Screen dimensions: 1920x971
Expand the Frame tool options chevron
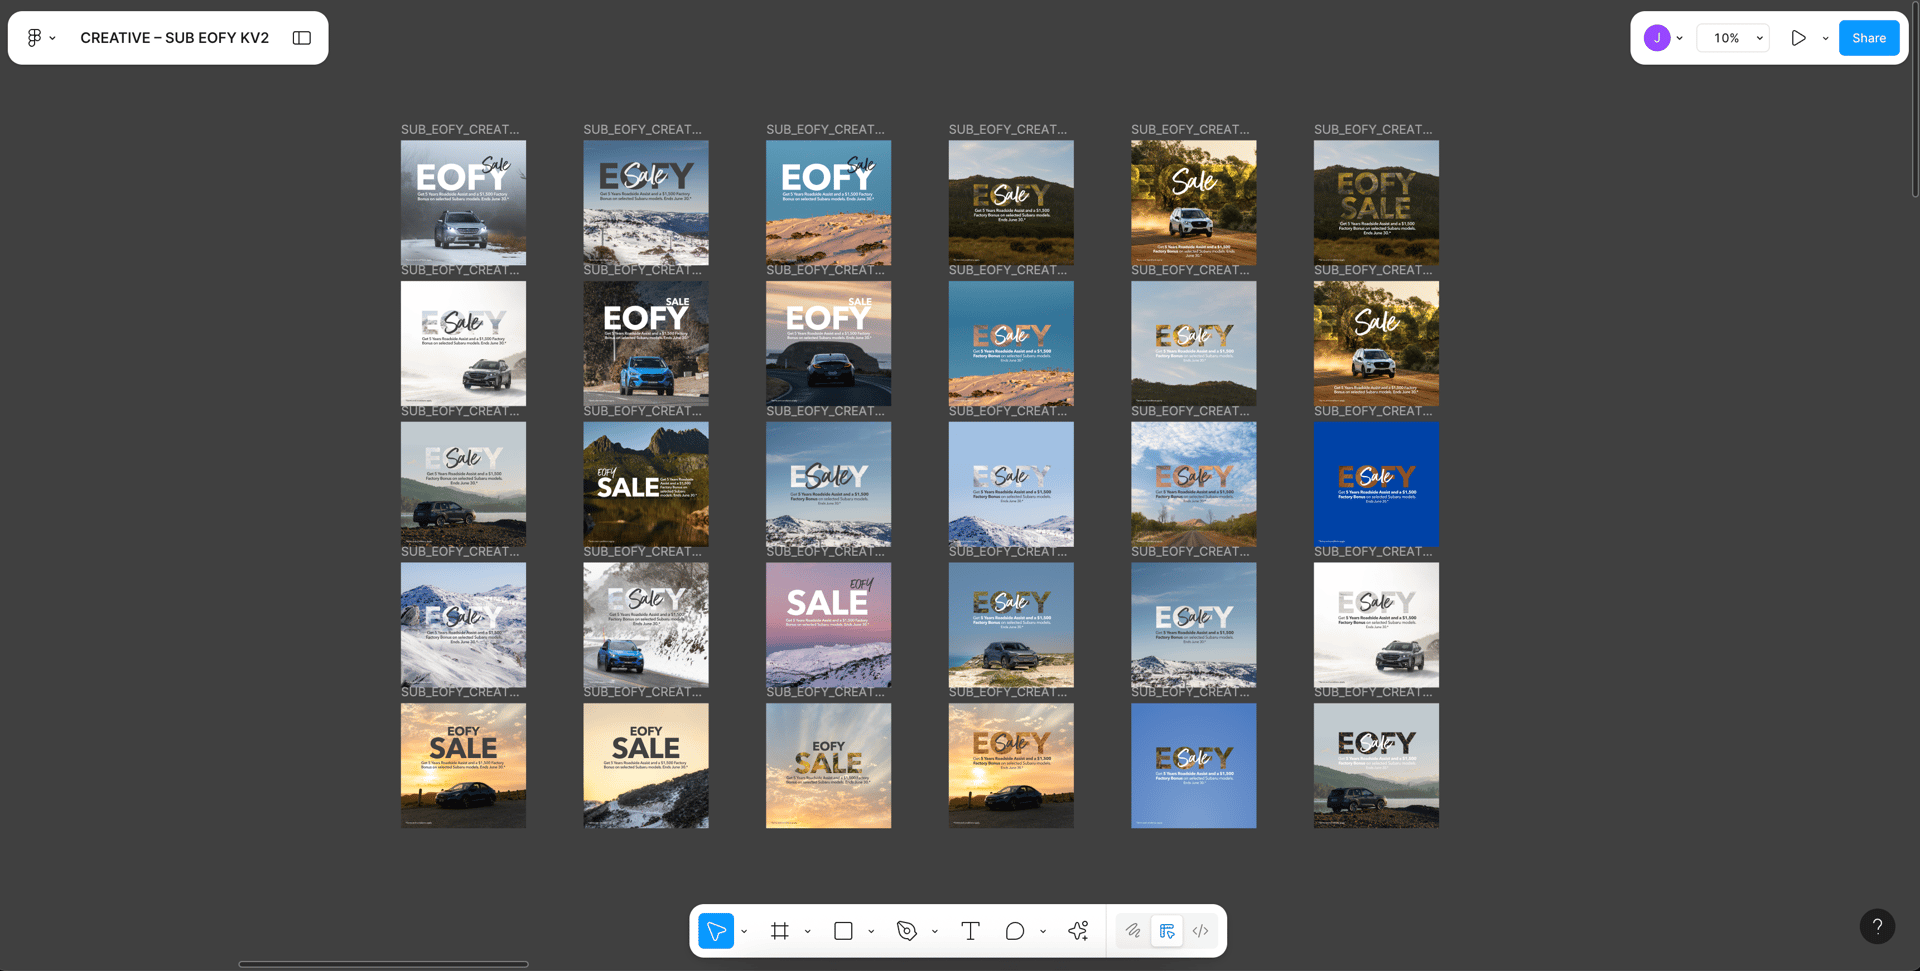click(x=808, y=931)
